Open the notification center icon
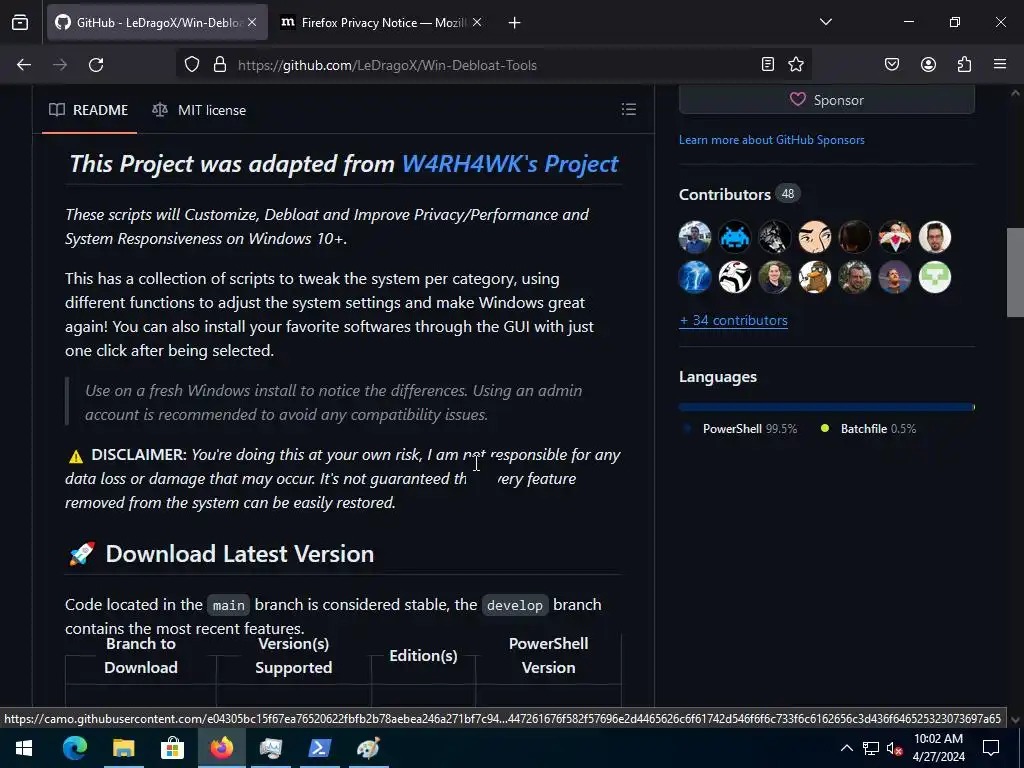Screen dimensions: 1024x768 point(991,748)
